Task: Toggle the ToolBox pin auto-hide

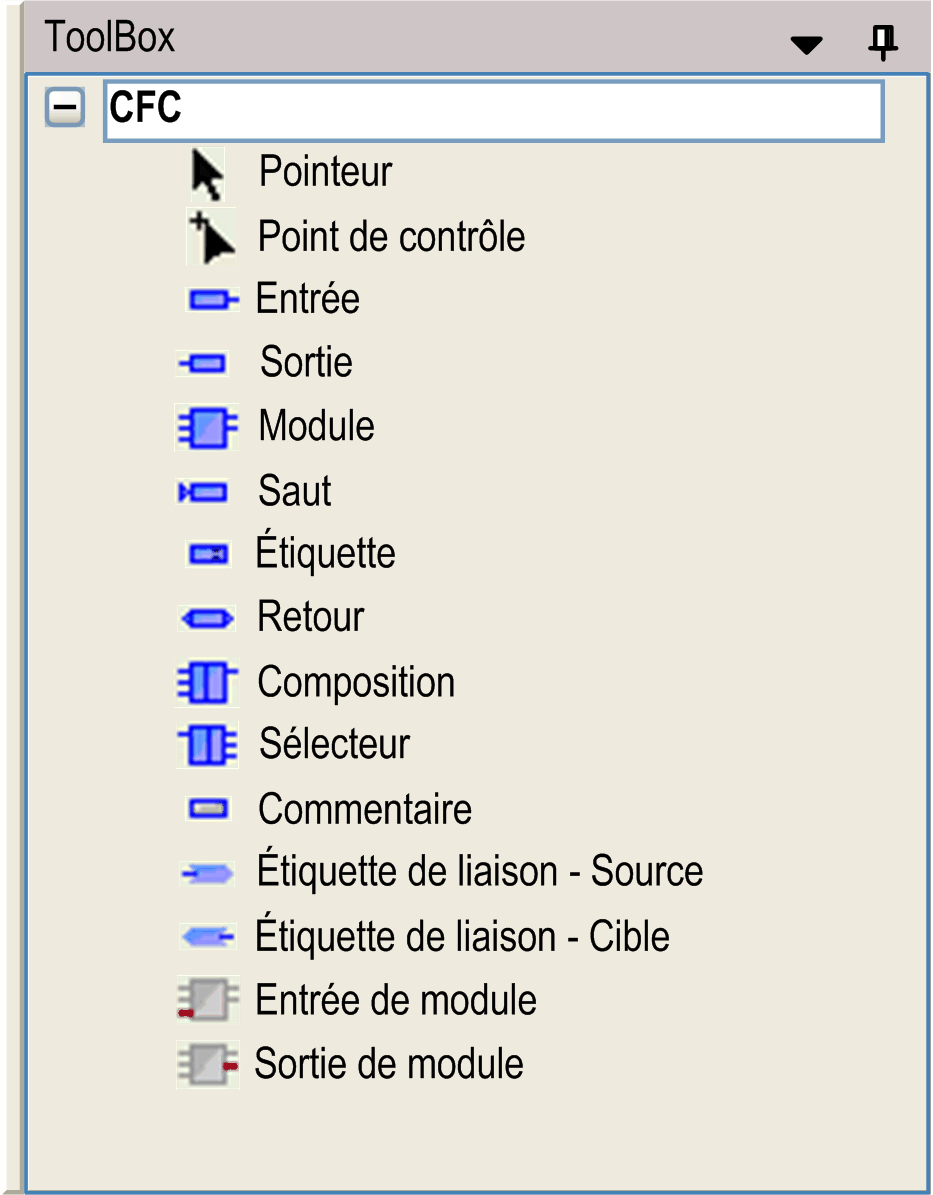Action: [x=882, y=42]
